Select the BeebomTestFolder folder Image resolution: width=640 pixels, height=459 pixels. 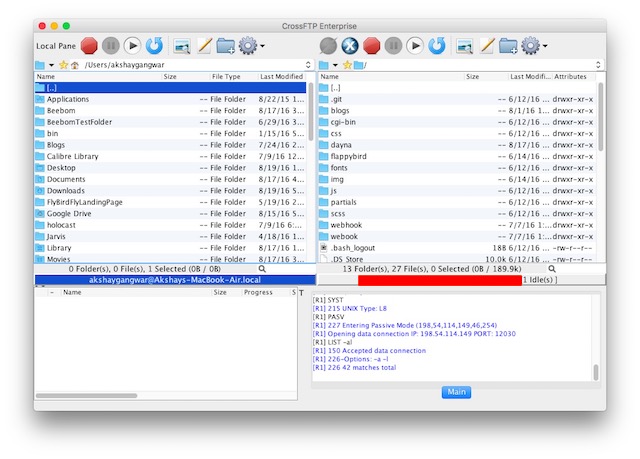click(170, 122)
